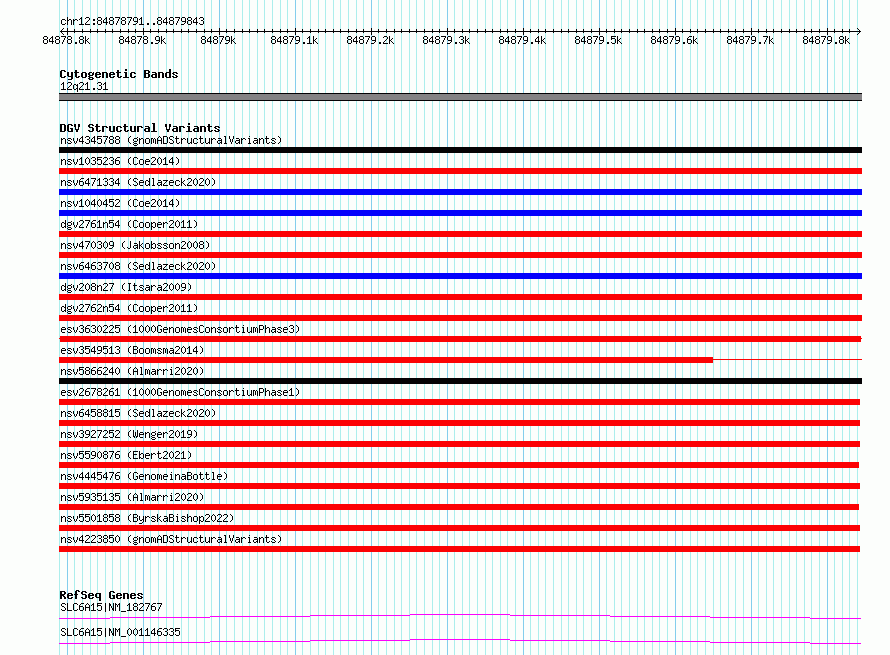Screen dimensions: 890x655
Task: Click the 84878.9k ruler tick label
Action: (x=142, y=40)
